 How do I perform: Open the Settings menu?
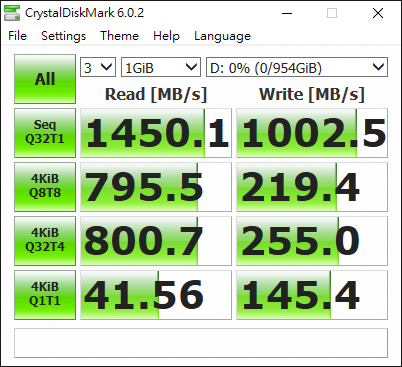click(x=63, y=36)
